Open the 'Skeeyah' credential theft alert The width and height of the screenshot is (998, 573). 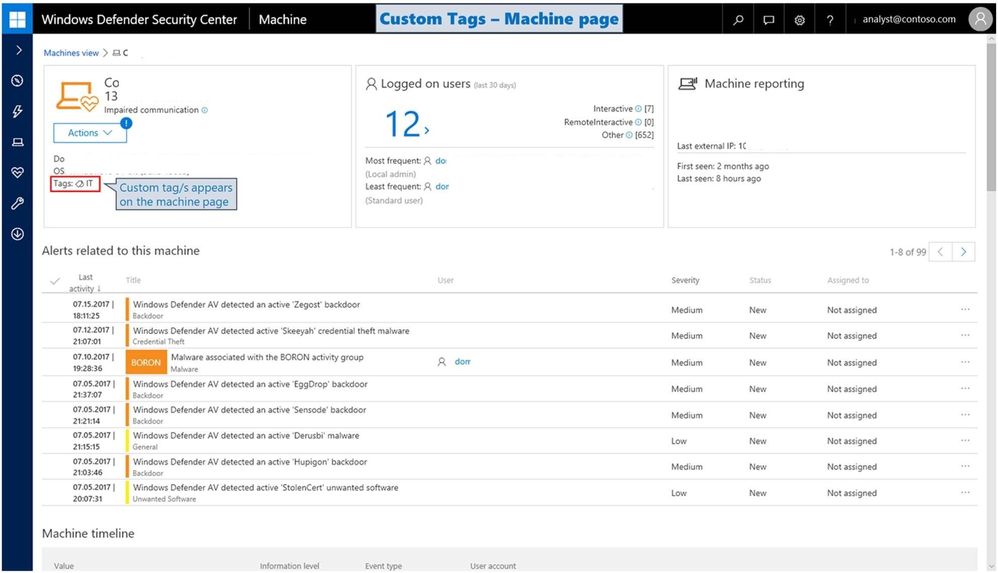271,331
